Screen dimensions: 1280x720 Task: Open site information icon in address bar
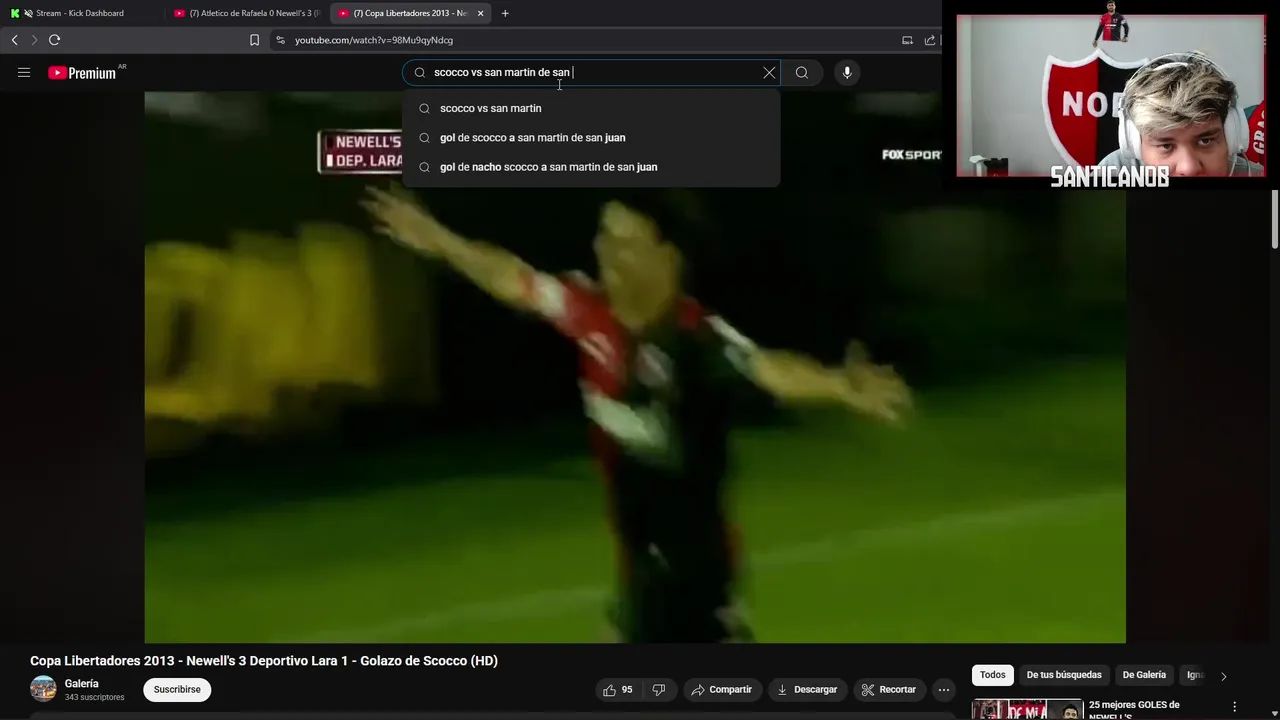[280, 40]
